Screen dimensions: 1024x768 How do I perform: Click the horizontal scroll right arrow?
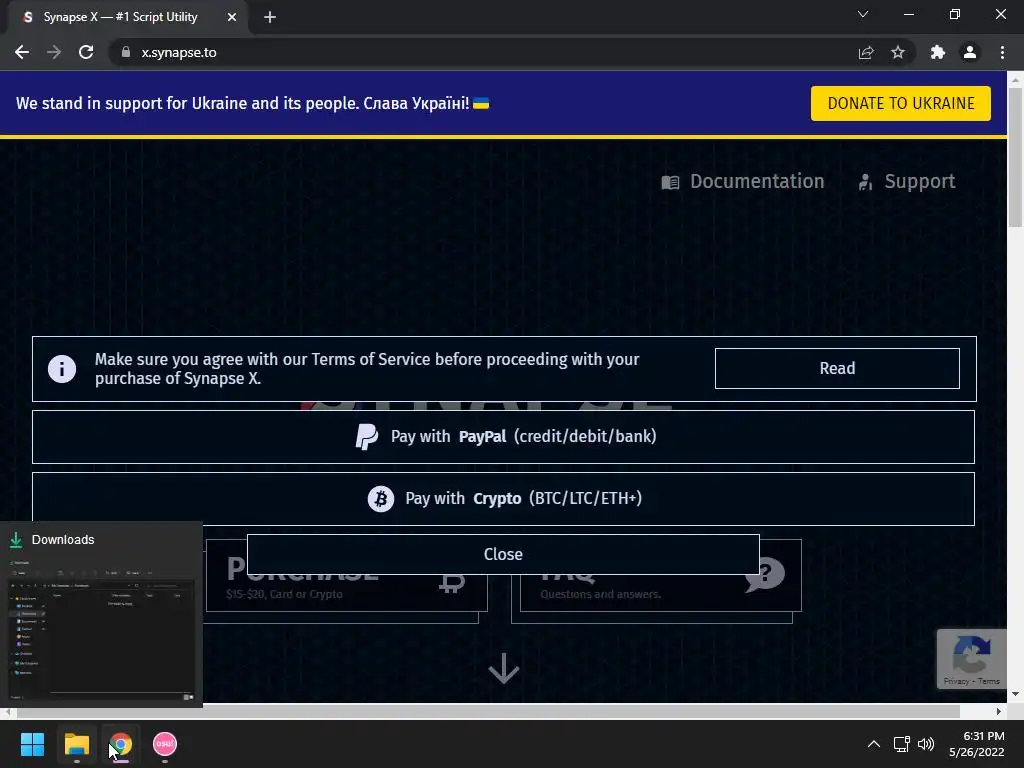point(999,711)
